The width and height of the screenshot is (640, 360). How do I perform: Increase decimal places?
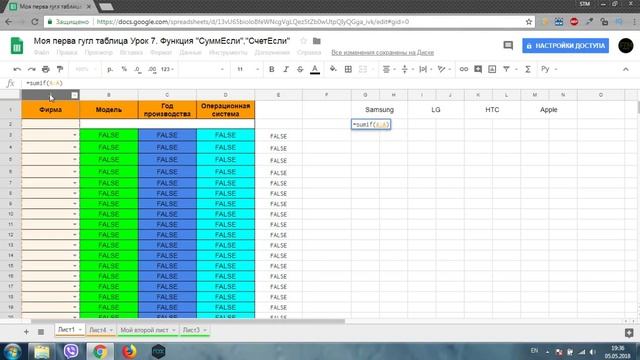pyautogui.click(x=152, y=69)
